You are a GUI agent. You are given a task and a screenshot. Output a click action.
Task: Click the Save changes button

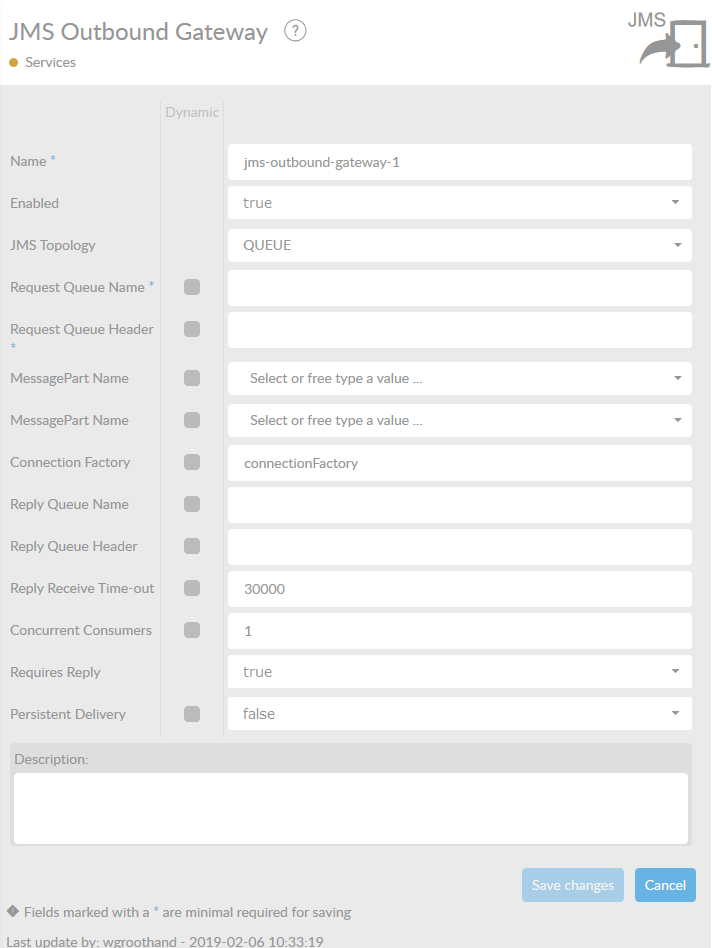572,885
